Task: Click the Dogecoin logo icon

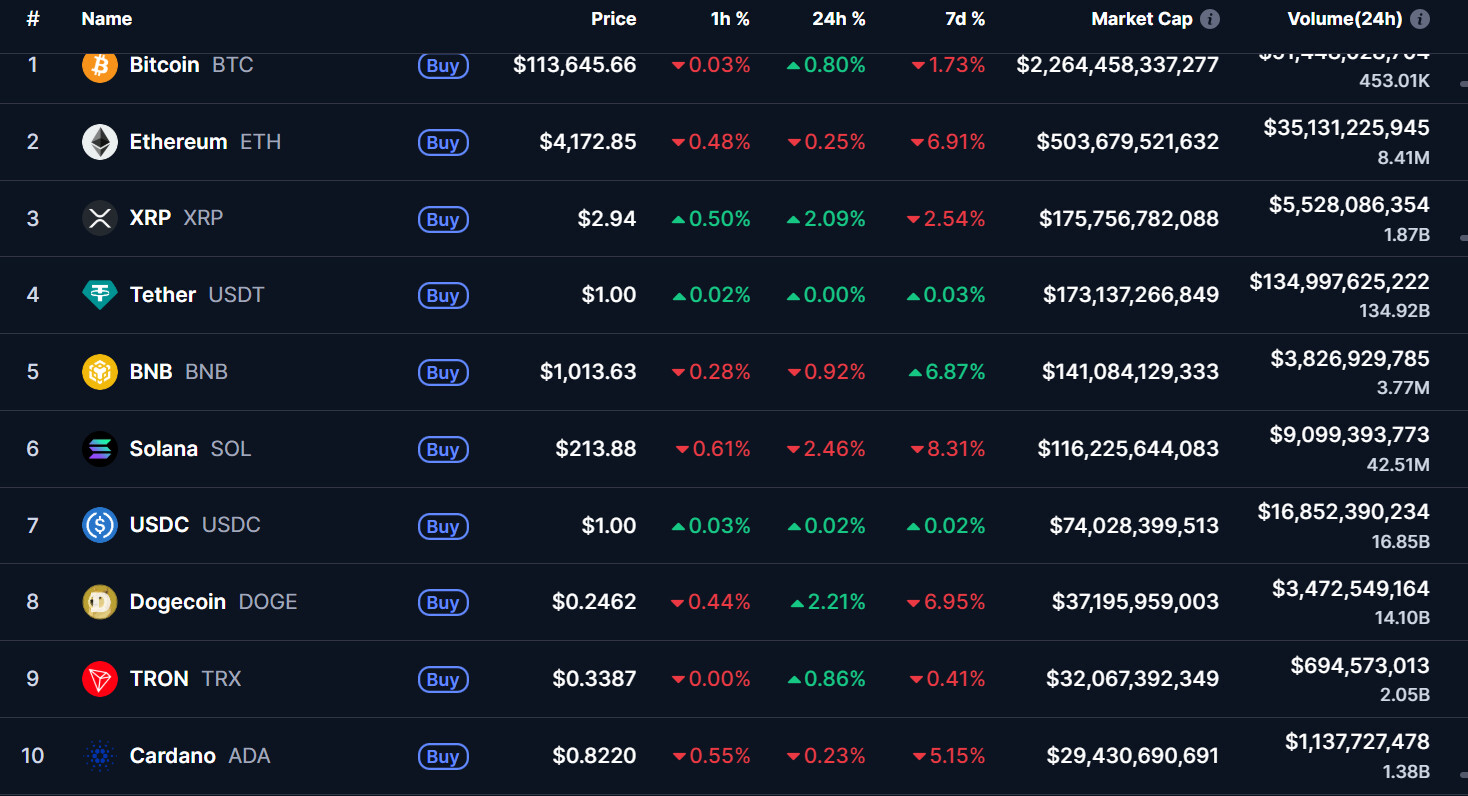Action: [99, 602]
